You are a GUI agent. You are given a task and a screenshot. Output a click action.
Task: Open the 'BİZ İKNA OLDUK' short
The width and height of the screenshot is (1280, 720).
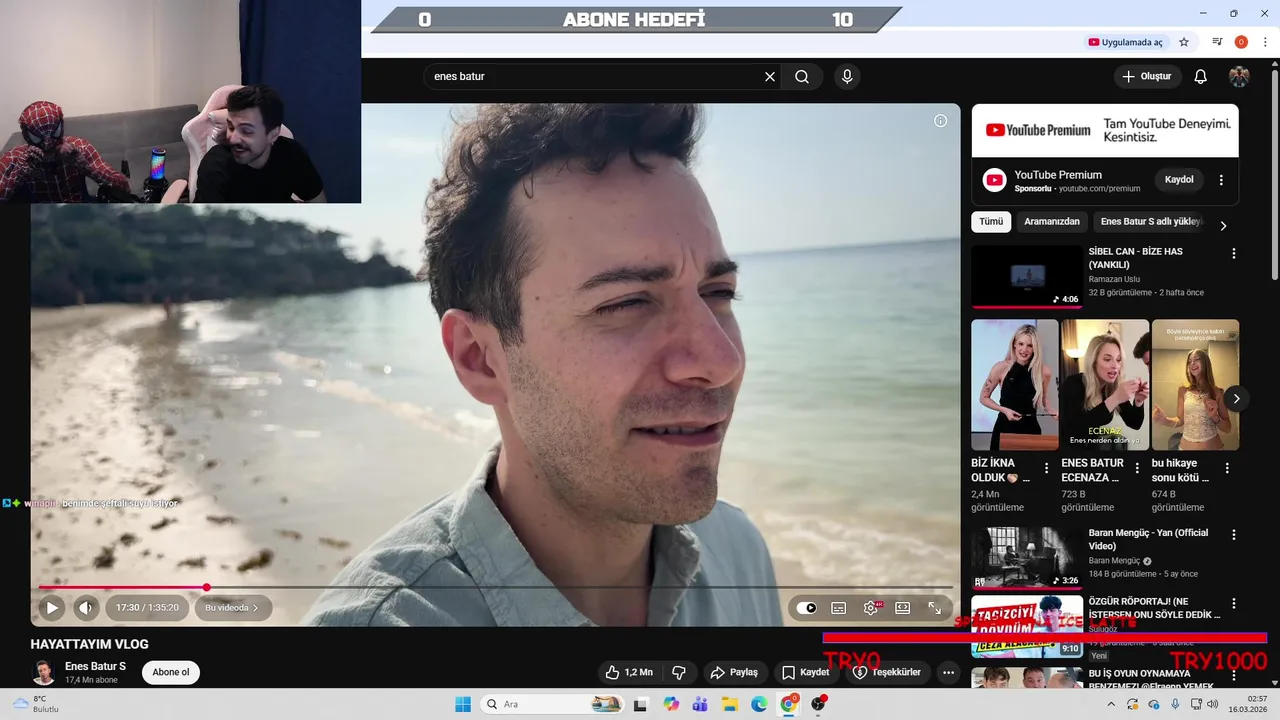pyautogui.click(x=1014, y=385)
